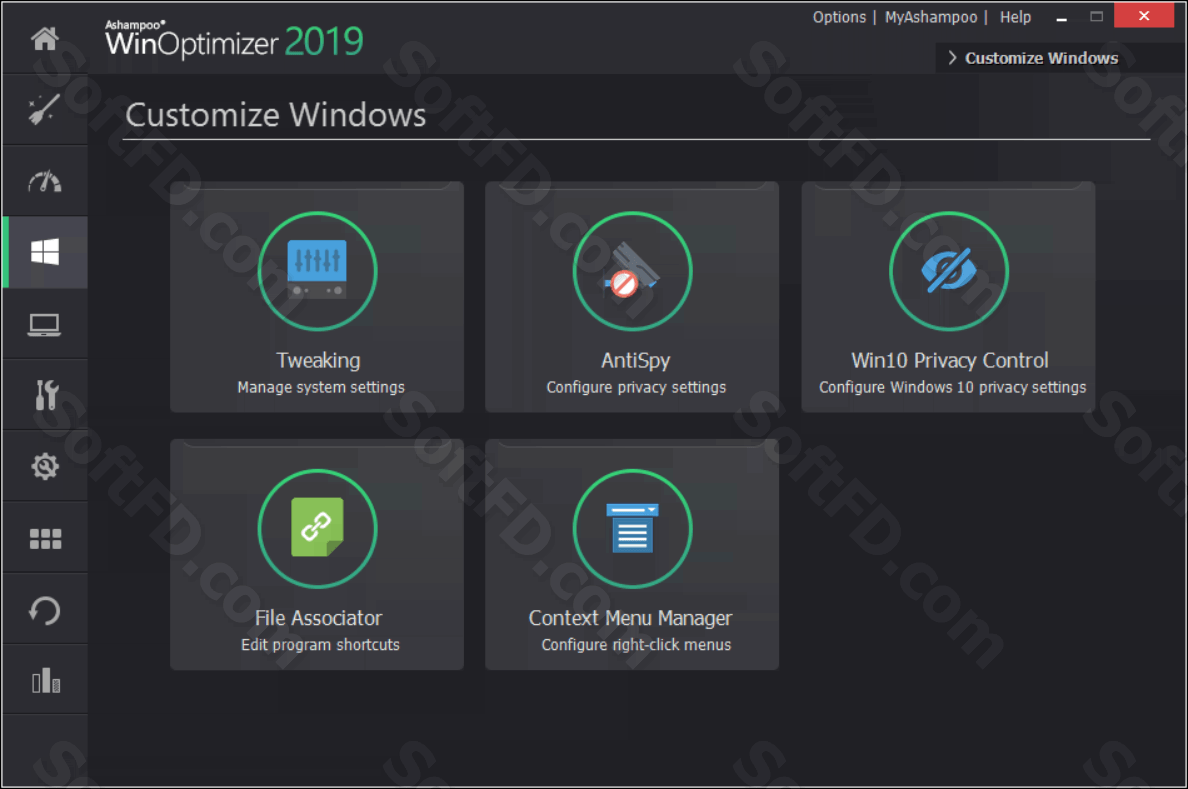Maximize the WinOptimizer window

point(1096,16)
